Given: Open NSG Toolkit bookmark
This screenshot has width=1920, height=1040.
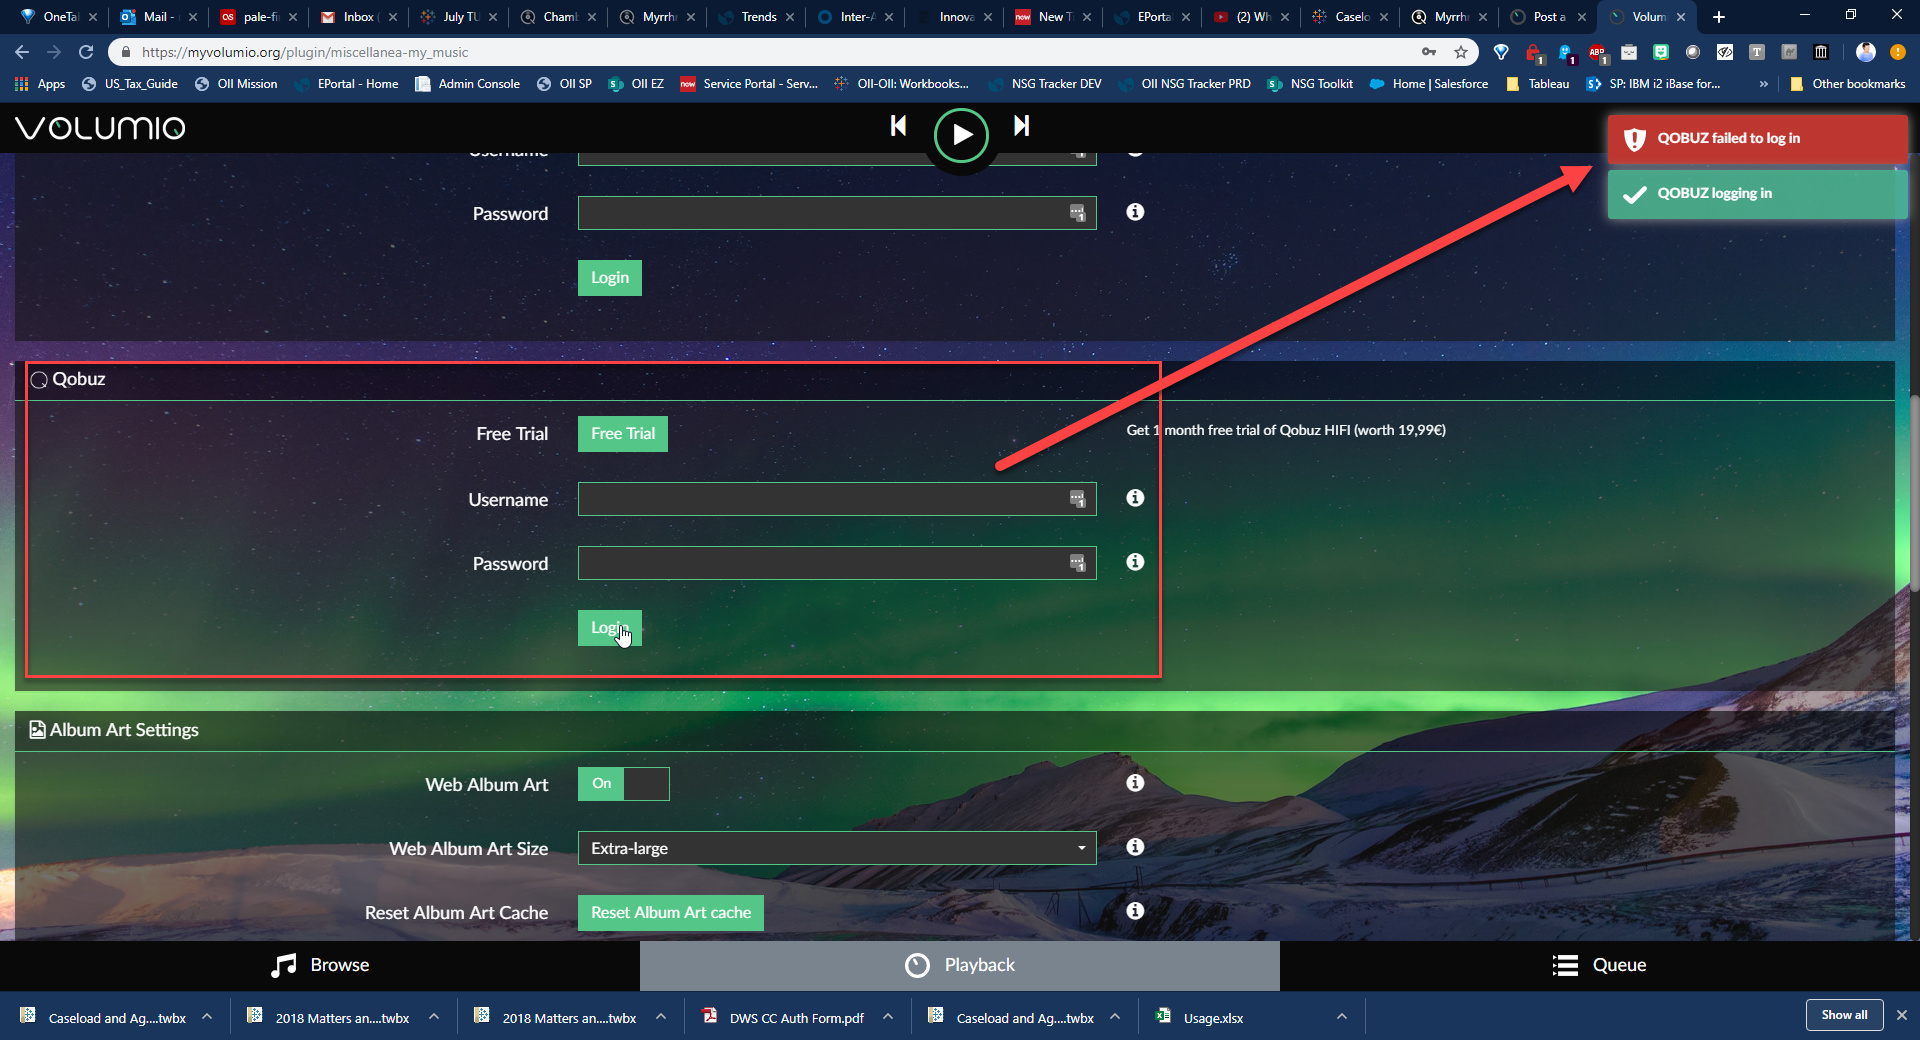Looking at the screenshot, I should tap(1310, 84).
